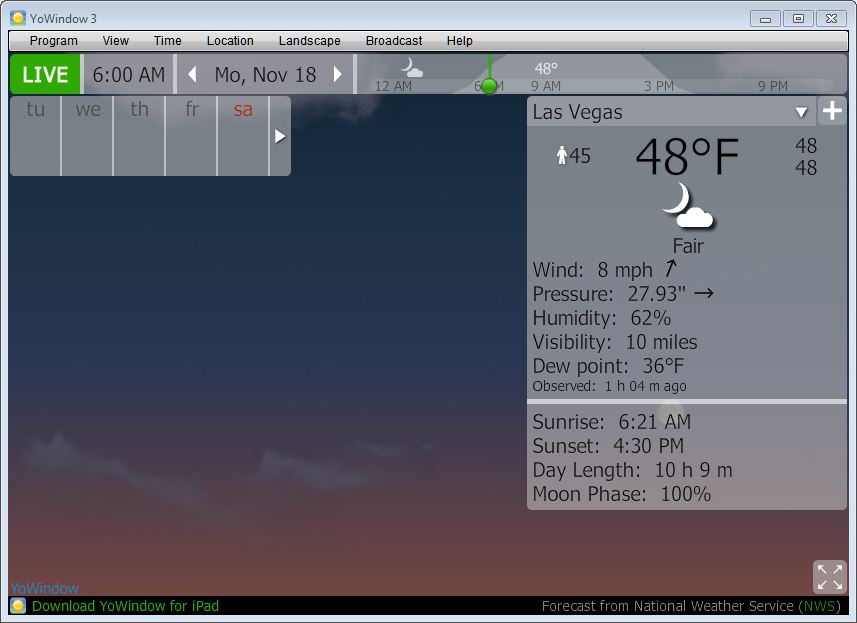The height and width of the screenshot is (623, 857).
Task: Open the Las Vegas location dropdown
Action: pyautogui.click(x=800, y=112)
